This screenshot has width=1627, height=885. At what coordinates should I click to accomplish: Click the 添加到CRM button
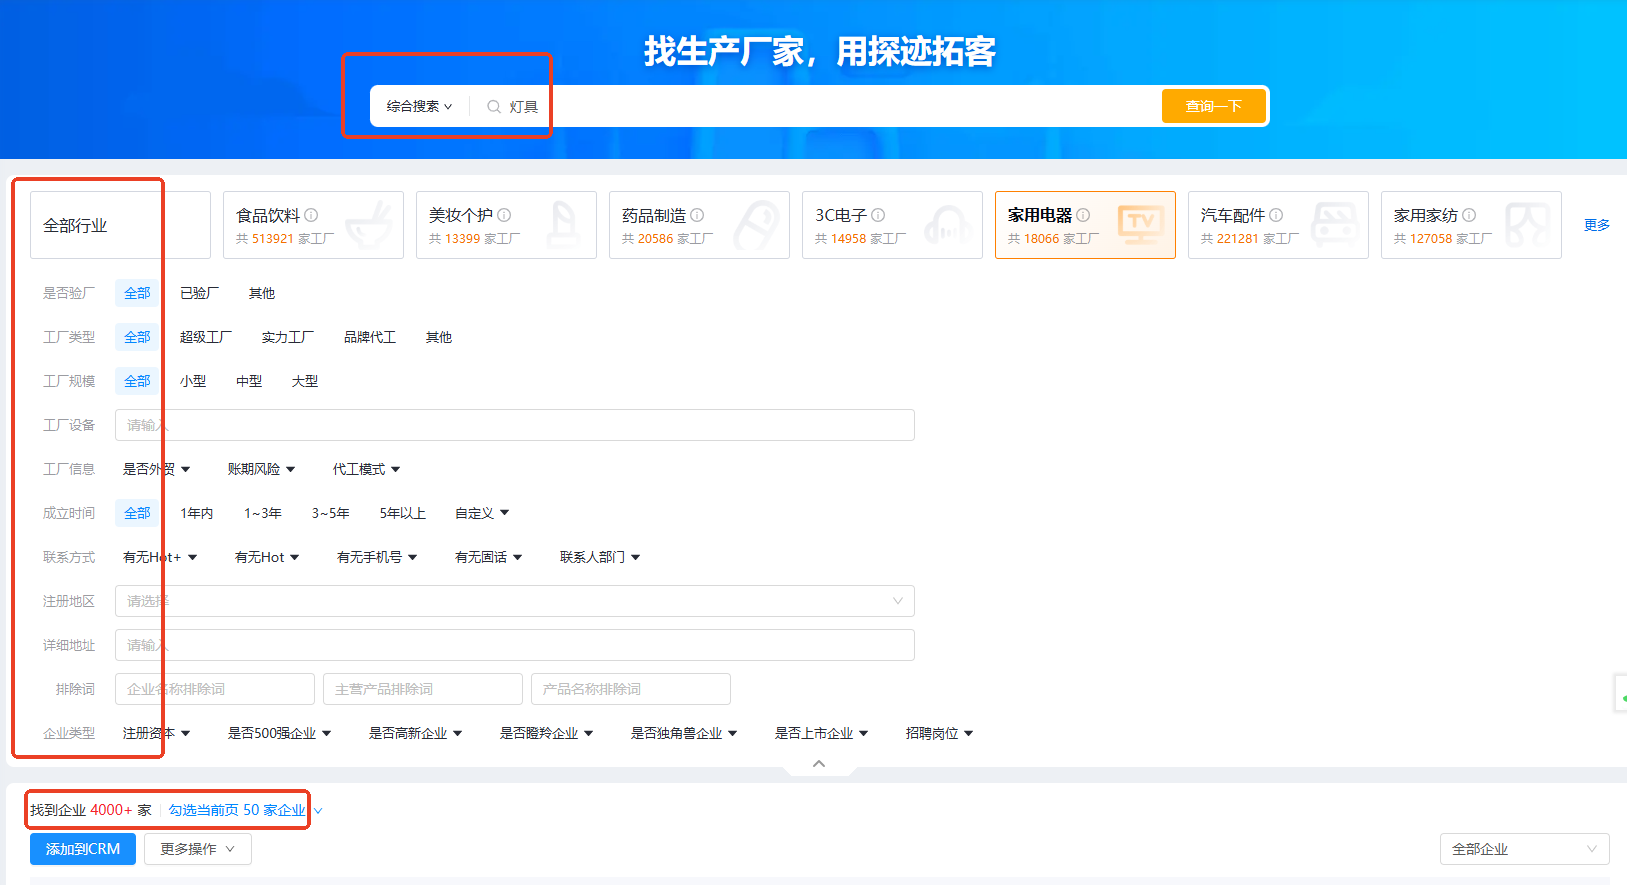click(83, 849)
